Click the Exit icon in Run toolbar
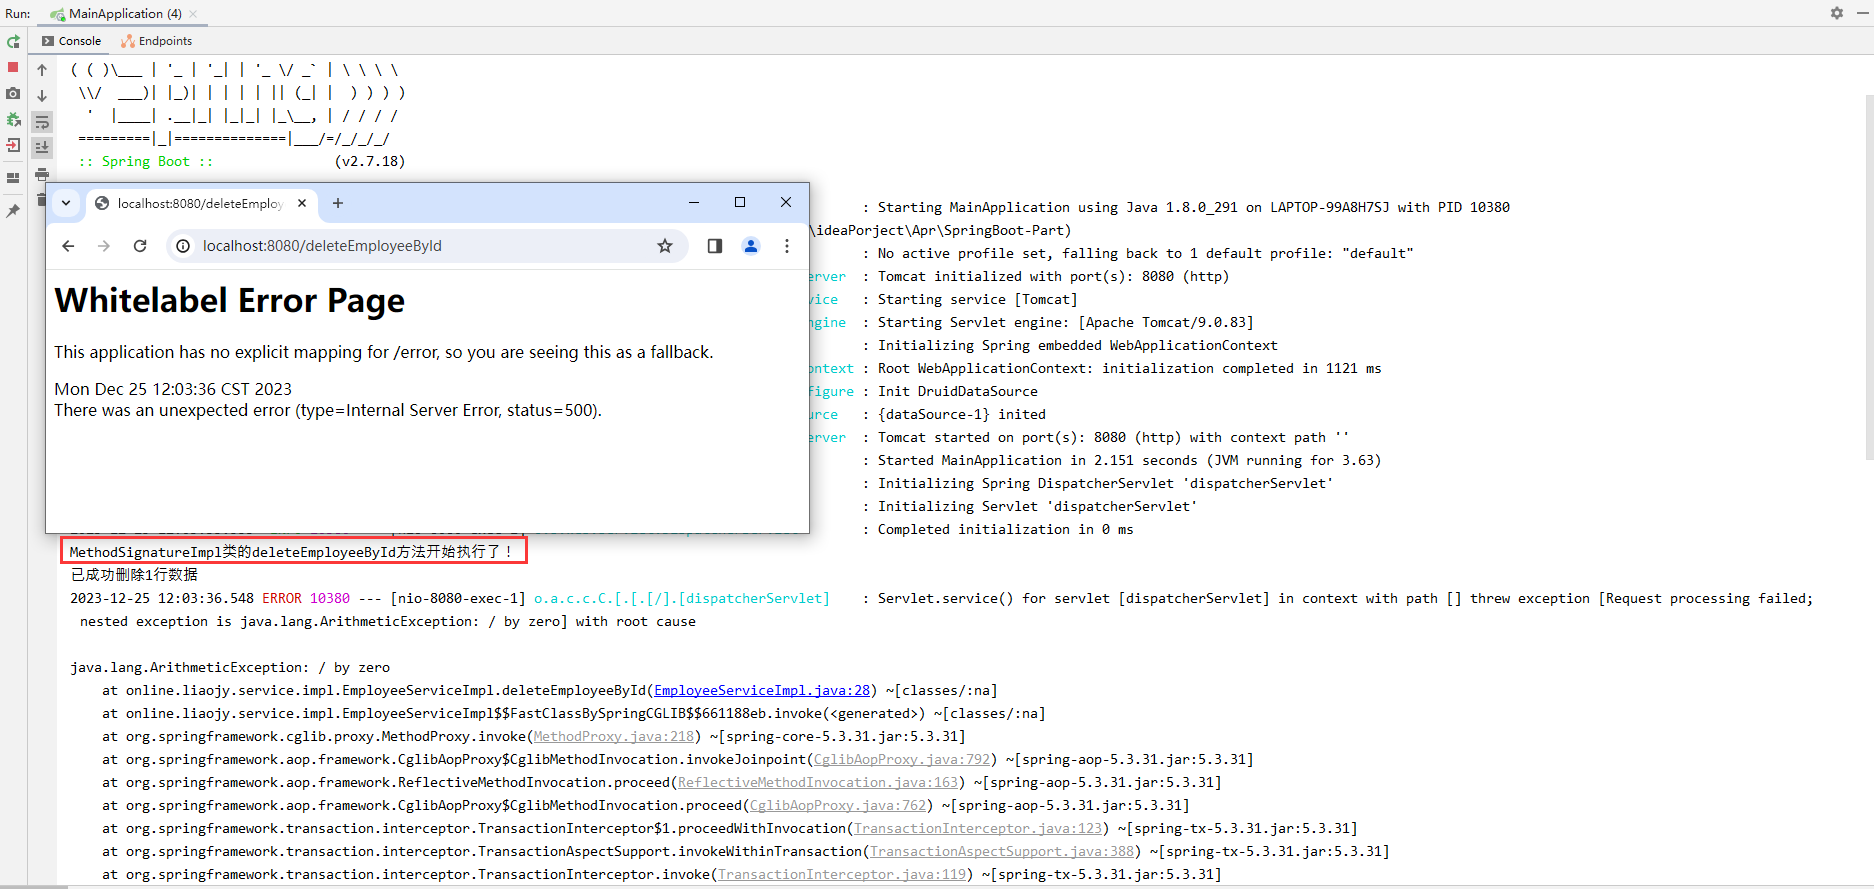This screenshot has width=1874, height=889. (13, 145)
